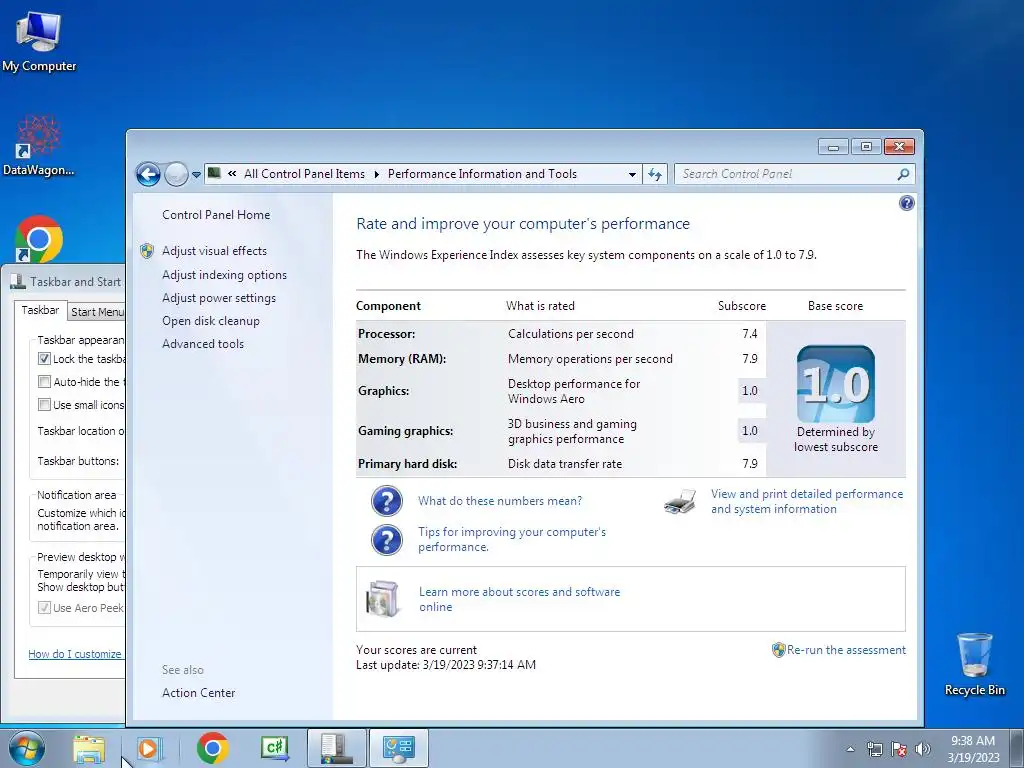Viewport: 1024px width, 768px height.
Task: Open help via the blue question icon
Action: [906, 203]
